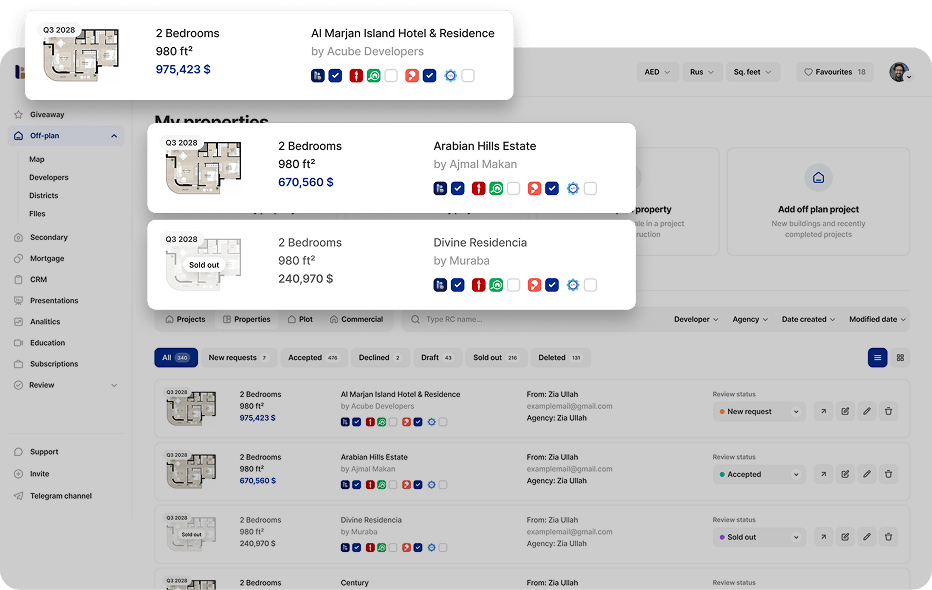Open the Giveaway star icon in sidebar
Viewport: 932px width, 590px height.
pos(18,115)
